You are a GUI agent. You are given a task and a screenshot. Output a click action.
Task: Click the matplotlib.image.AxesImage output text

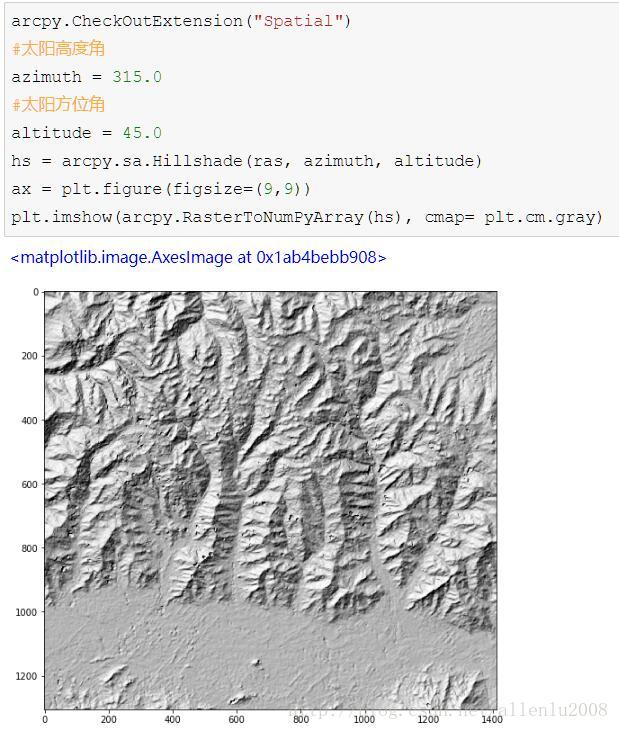[198, 257]
